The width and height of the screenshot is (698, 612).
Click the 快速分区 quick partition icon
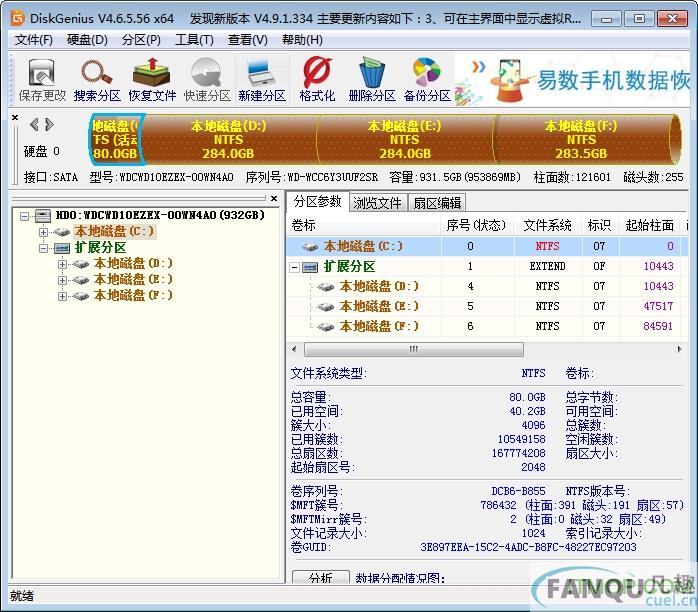(x=207, y=80)
